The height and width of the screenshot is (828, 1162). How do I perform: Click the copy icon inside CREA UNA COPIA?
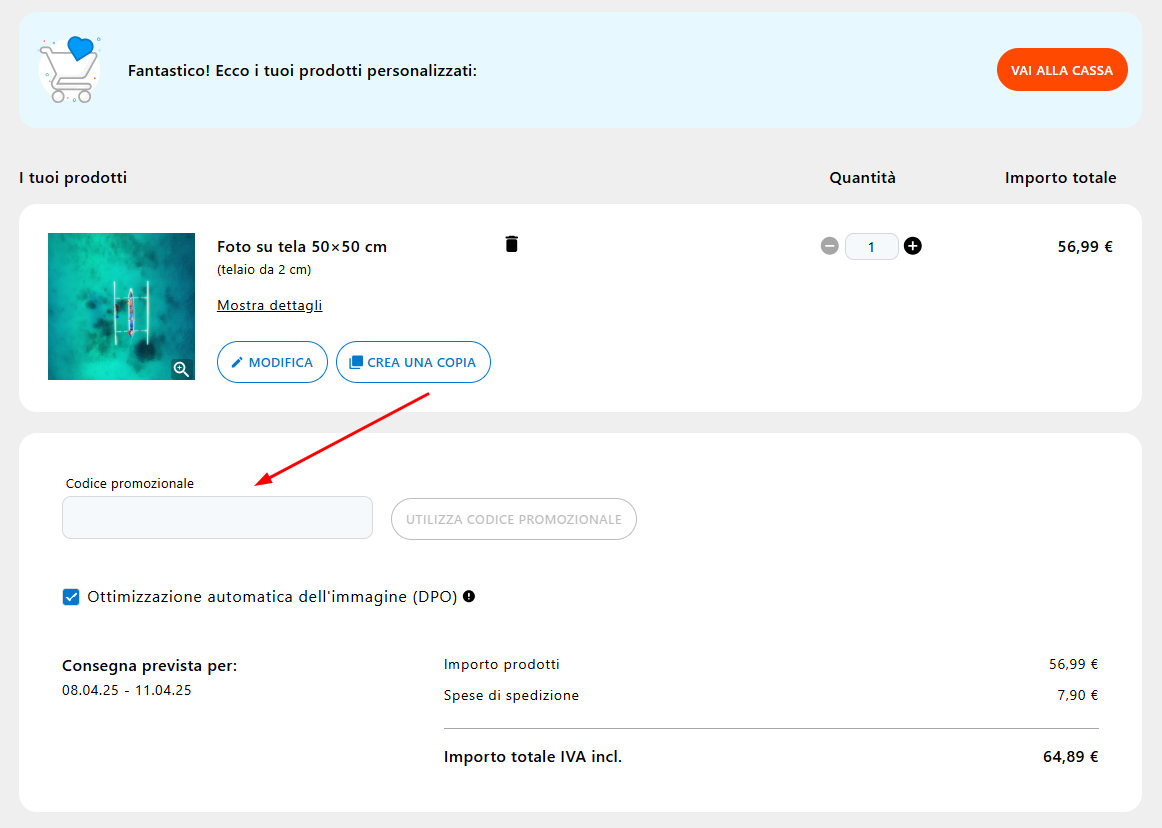tap(355, 363)
